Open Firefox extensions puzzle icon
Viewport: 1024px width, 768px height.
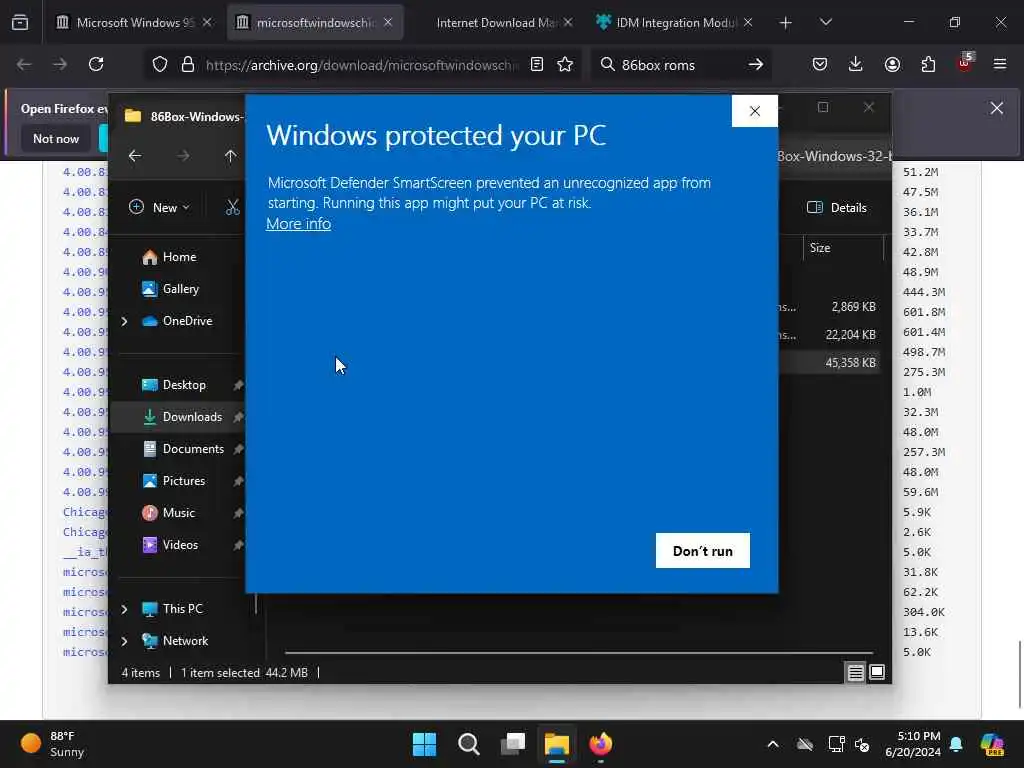coord(928,65)
